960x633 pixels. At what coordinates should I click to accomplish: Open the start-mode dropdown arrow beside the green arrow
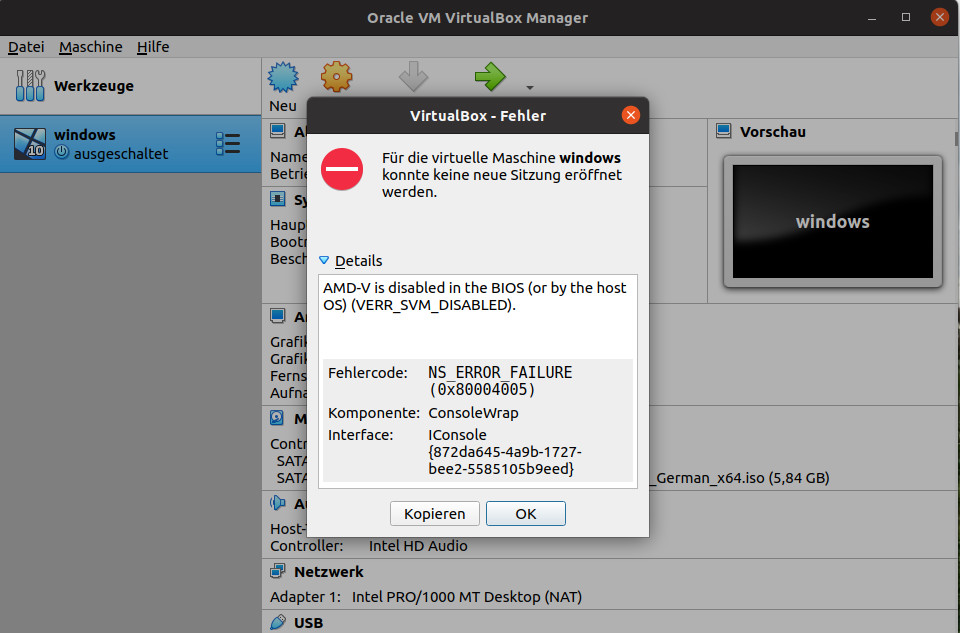click(530, 88)
